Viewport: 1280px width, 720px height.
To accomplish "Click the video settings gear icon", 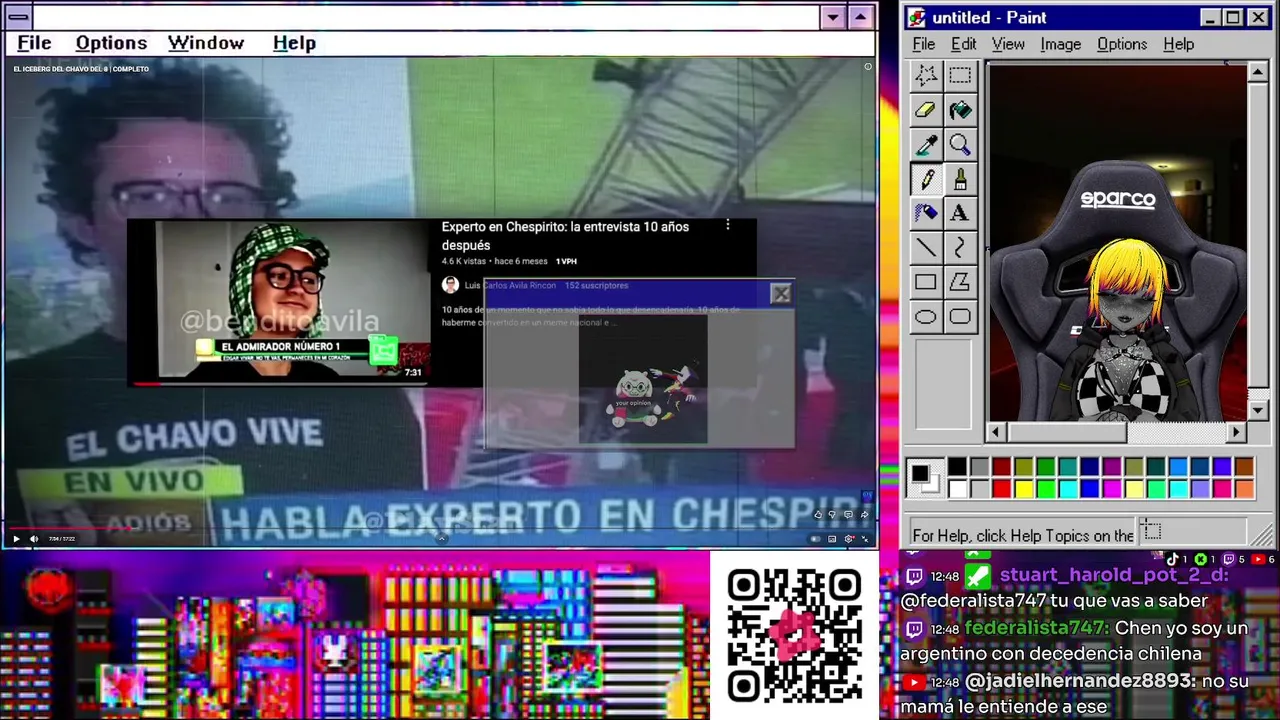I will coord(849,539).
